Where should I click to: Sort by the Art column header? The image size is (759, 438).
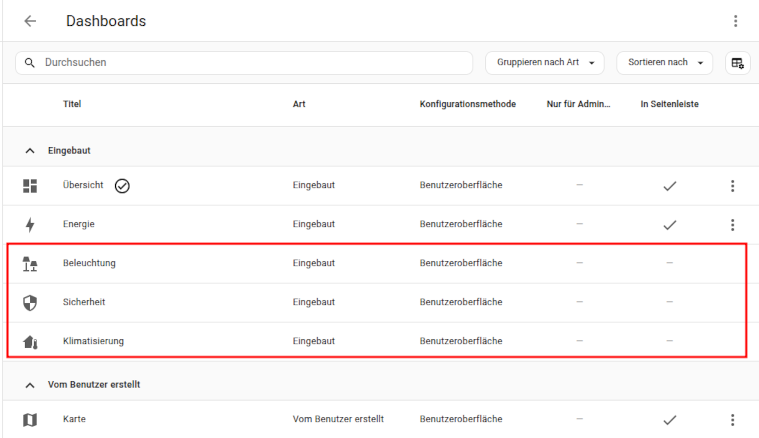[299, 104]
